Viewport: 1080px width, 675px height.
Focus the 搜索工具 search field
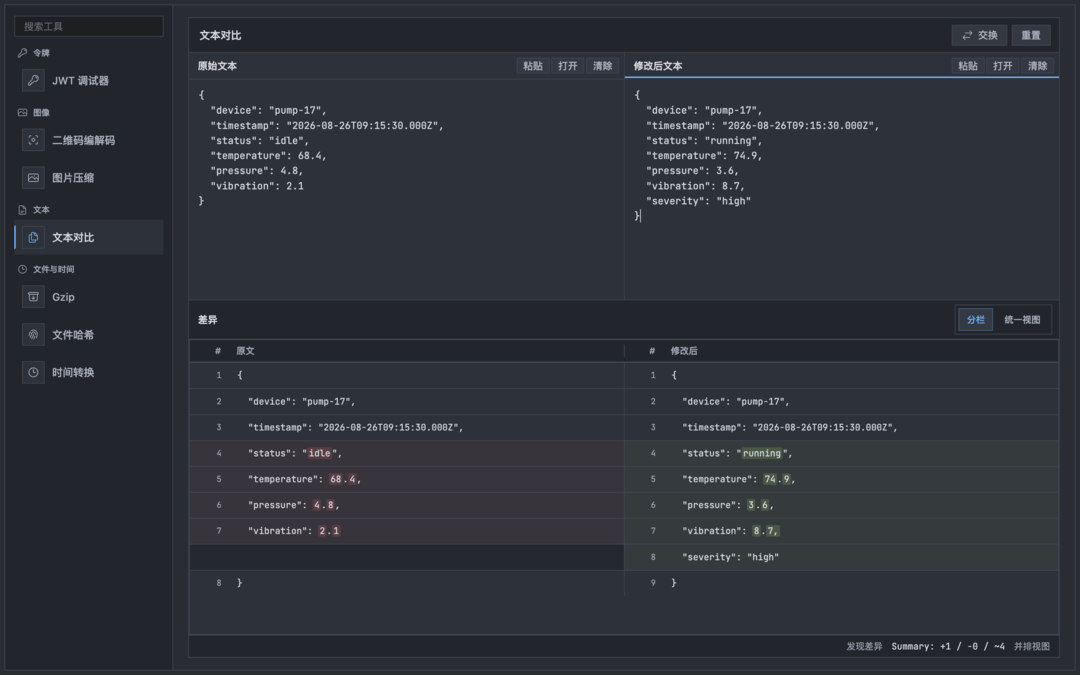[x=89, y=26]
